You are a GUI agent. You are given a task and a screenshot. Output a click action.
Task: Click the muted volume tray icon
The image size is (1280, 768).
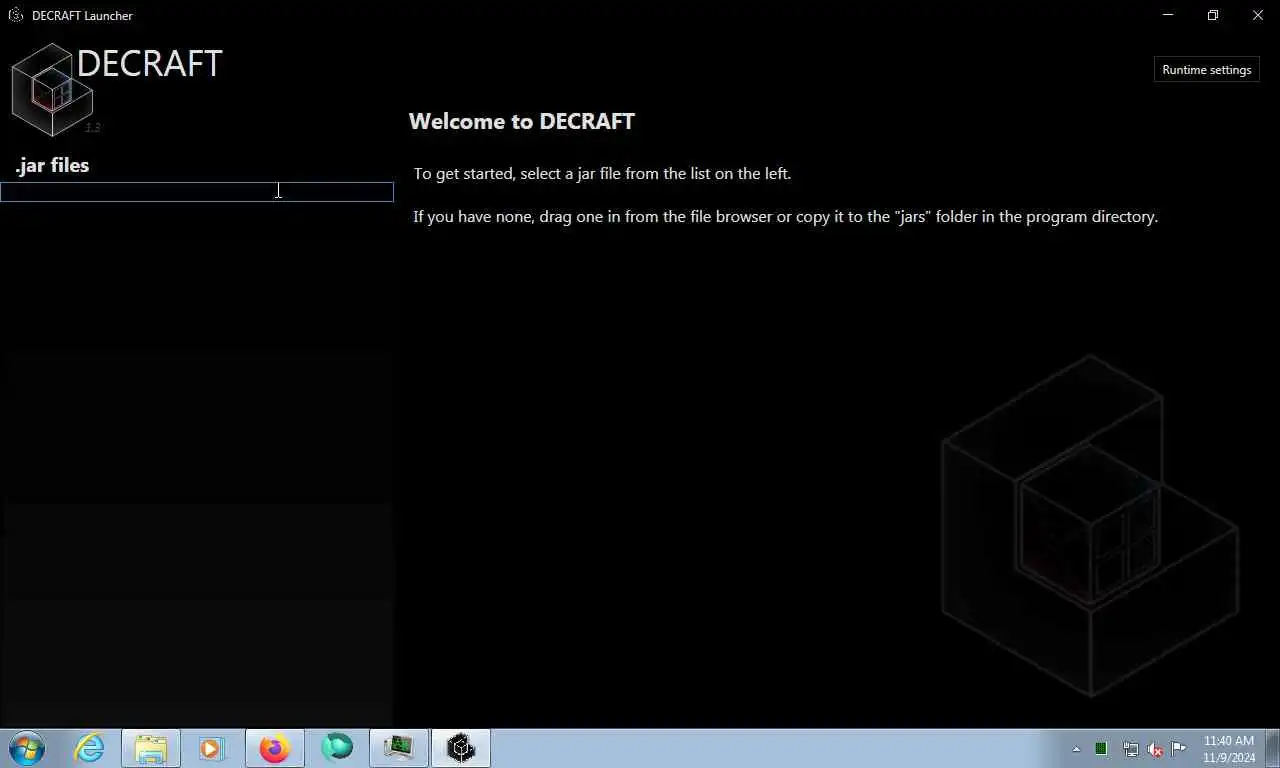[x=1155, y=749]
